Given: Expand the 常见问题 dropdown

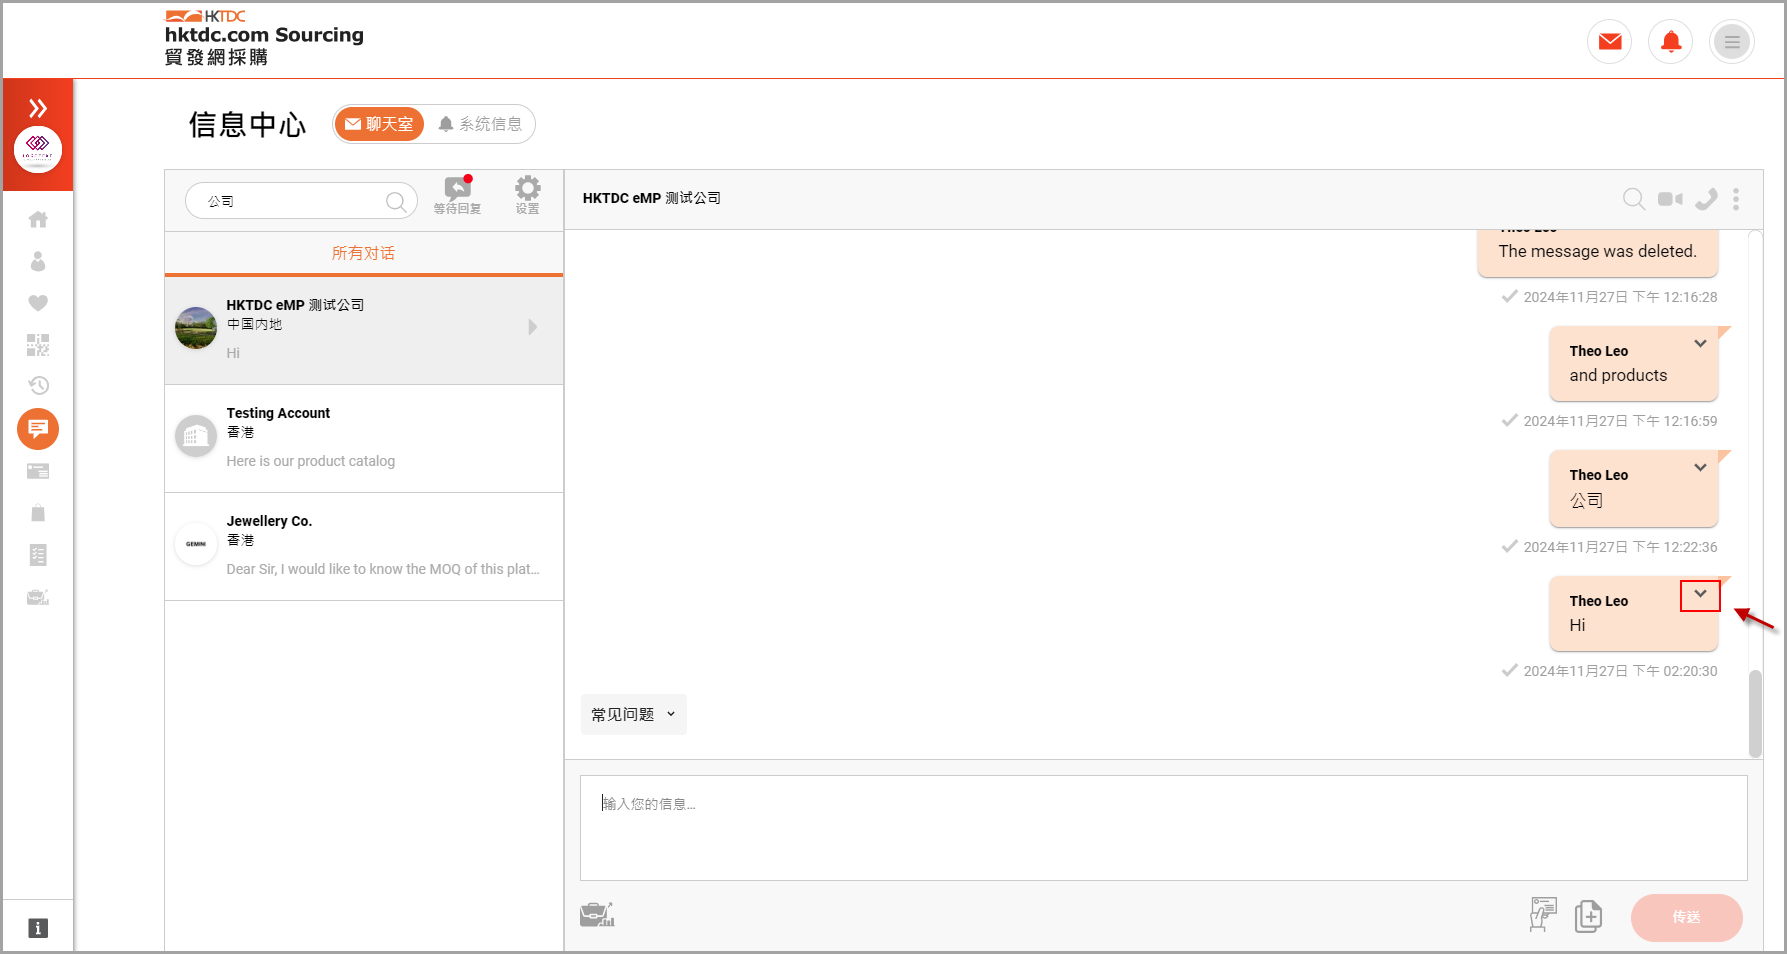Looking at the screenshot, I should click(x=634, y=714).
